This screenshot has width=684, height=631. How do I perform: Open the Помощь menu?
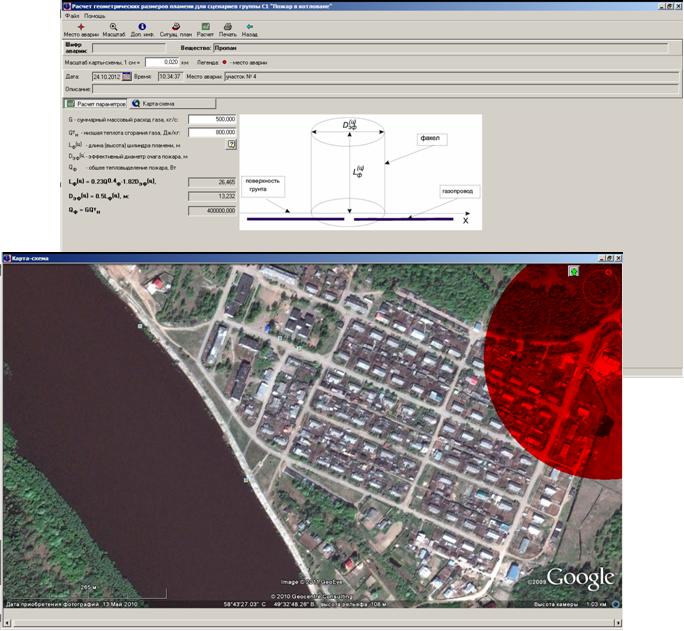94,16
